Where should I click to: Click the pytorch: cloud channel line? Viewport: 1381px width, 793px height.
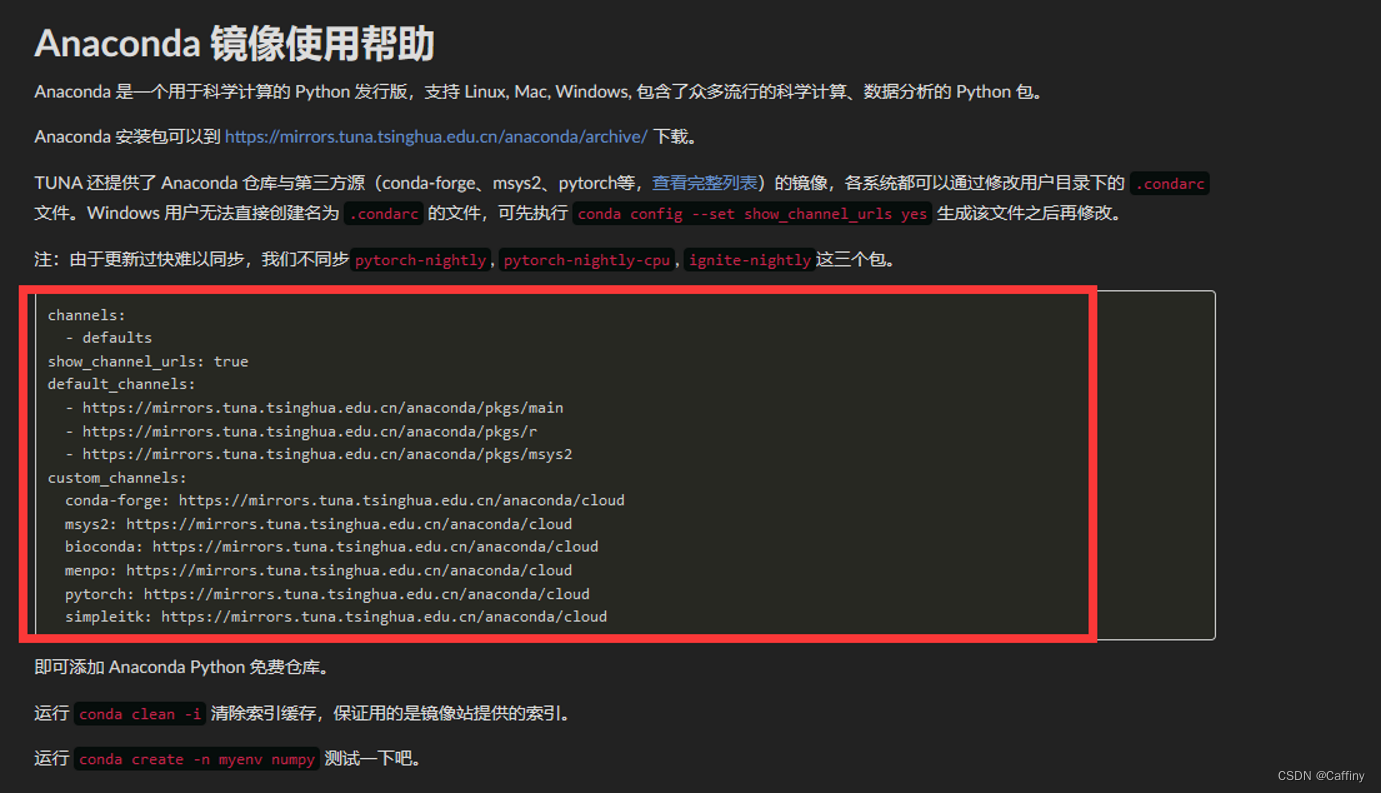pyautogui.click(x=327, y=594)
